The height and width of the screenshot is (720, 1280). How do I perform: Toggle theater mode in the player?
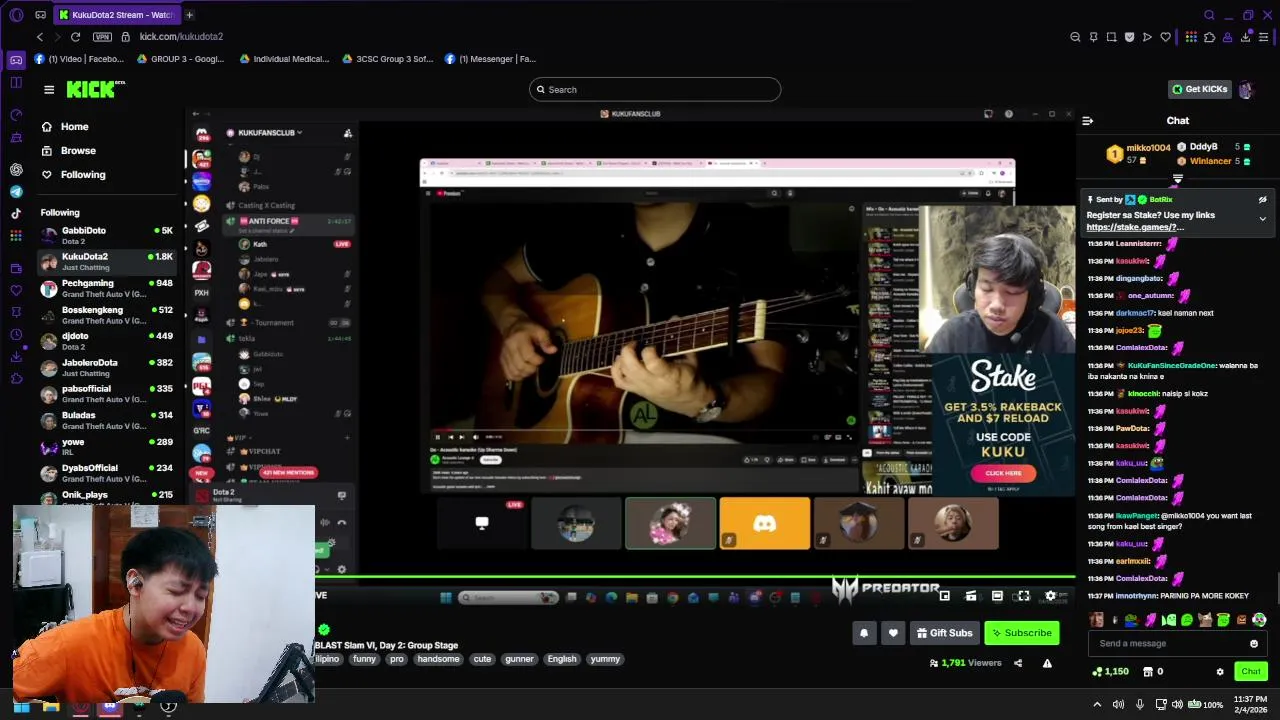997,596
